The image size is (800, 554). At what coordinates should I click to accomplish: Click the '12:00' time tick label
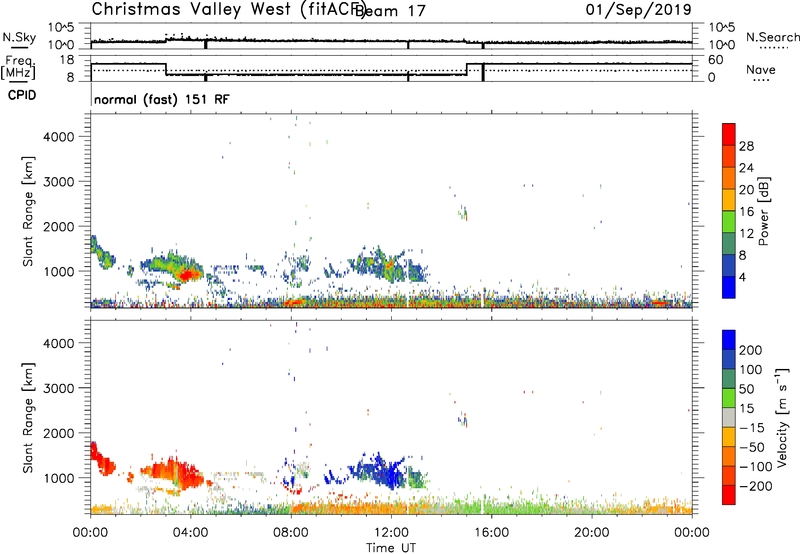point(391,533)
